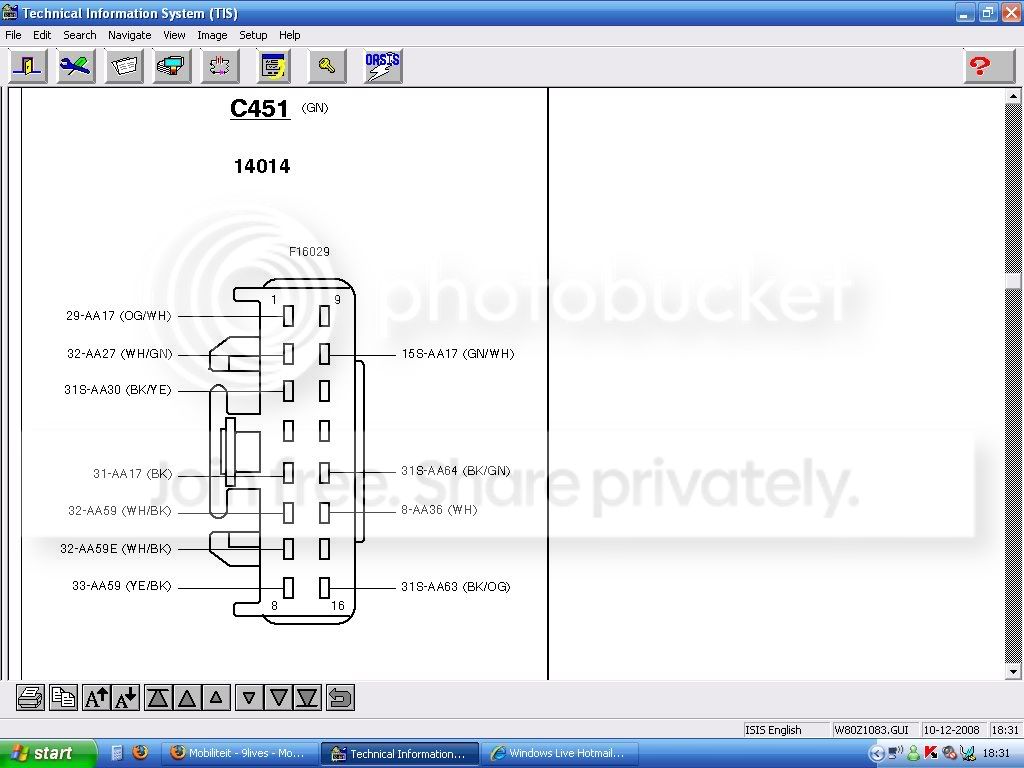This screenshot has height=768, width=1024.
Task: Click the decrease text size icon
Action: click(126, 698)
